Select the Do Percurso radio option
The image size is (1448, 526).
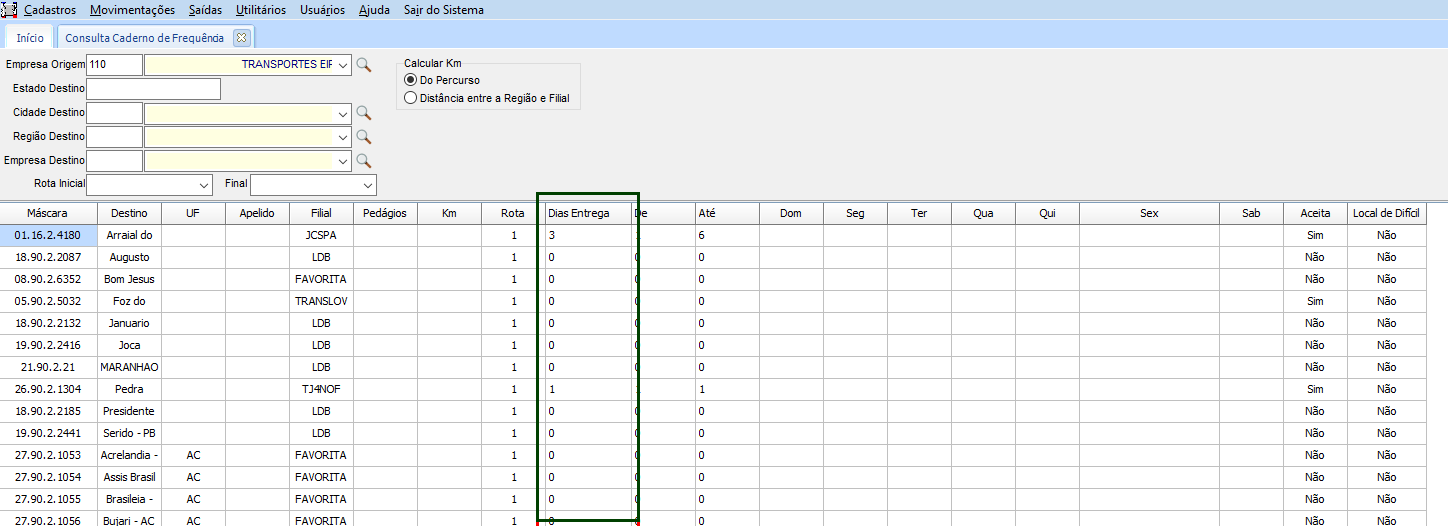(410, 80)
